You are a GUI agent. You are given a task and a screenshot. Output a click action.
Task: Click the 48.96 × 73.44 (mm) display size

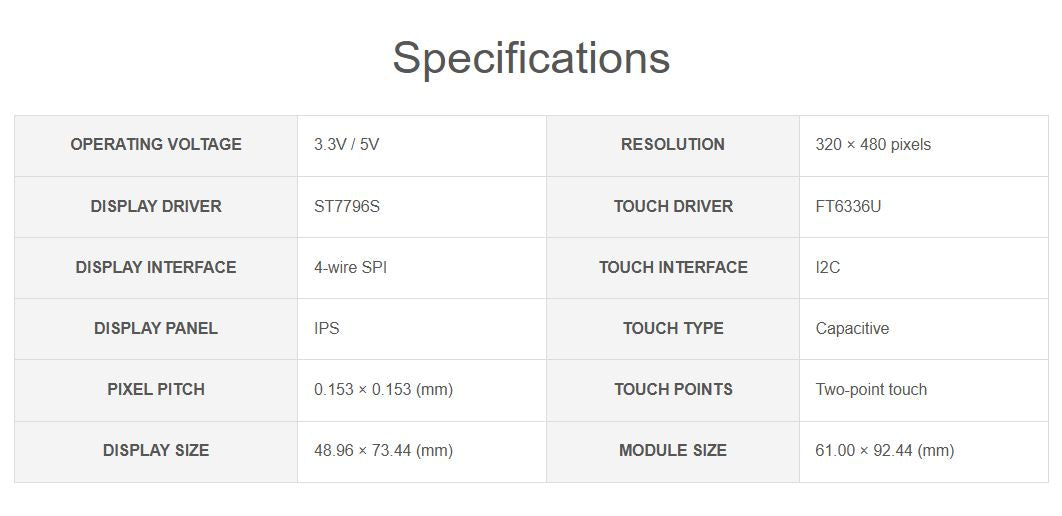[x=383, y=451]
